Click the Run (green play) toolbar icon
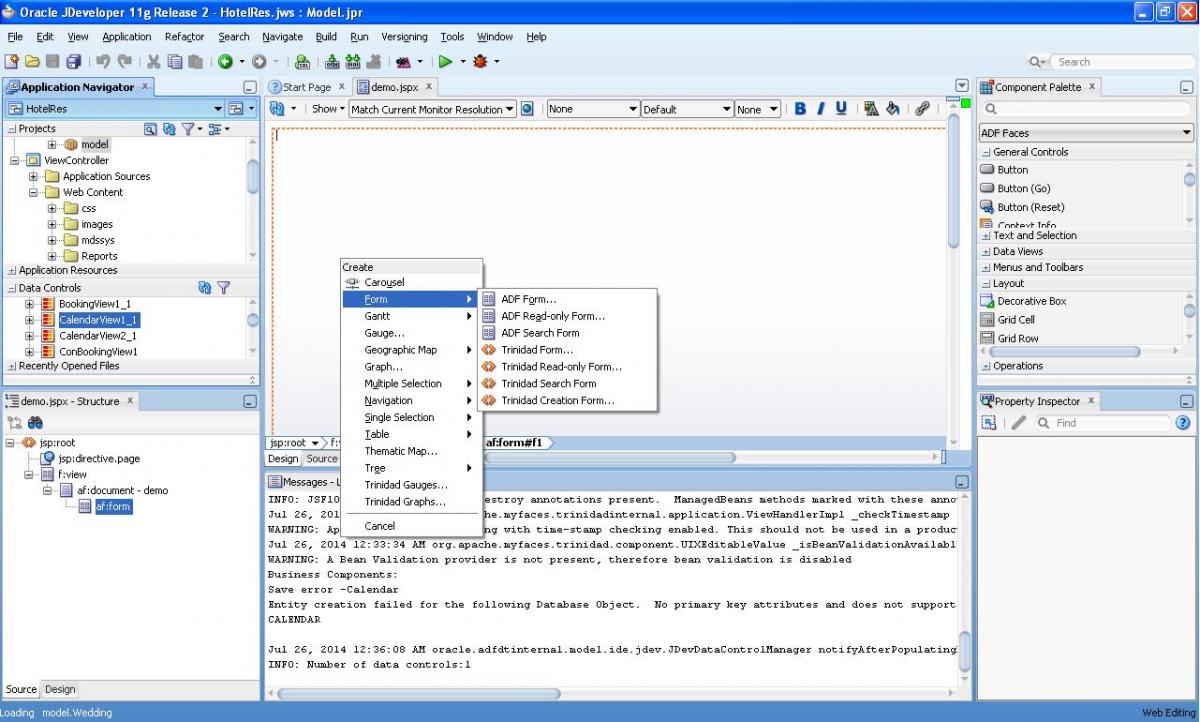This screenshot has height=722, width=1200. [445, 62]
